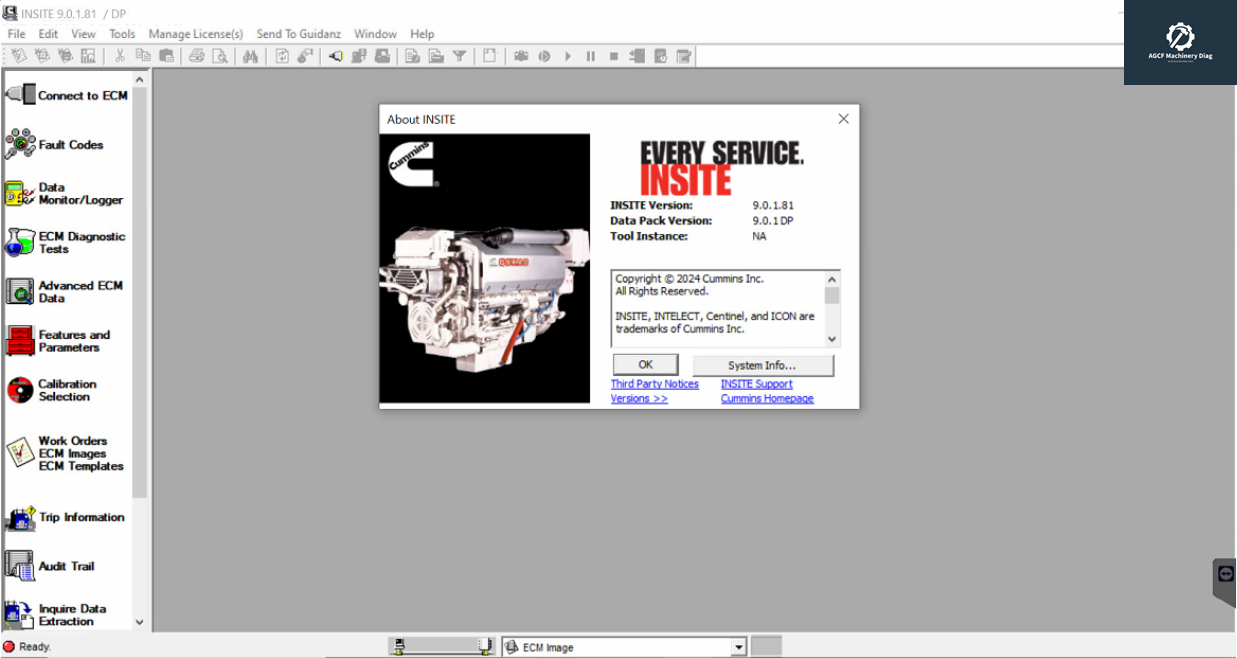Expand the Versions >> section

(639, 398)
